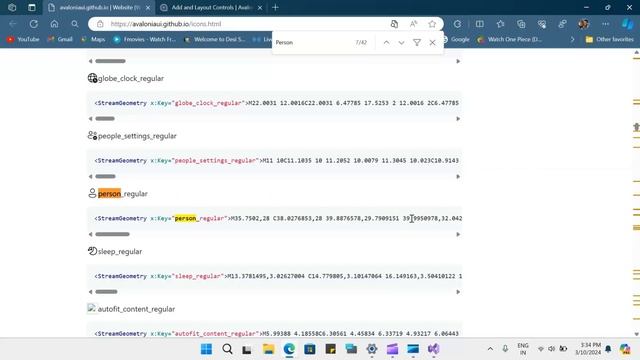Click the find box containing Person
The width and height of the screenshot is (640, 360).
[312, 42]
